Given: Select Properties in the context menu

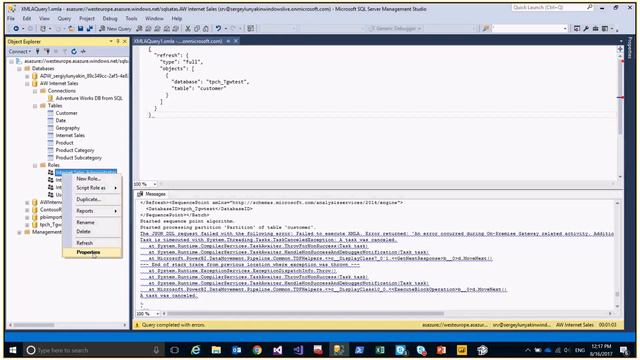Looking at the screenshot, I should [92, 252].
